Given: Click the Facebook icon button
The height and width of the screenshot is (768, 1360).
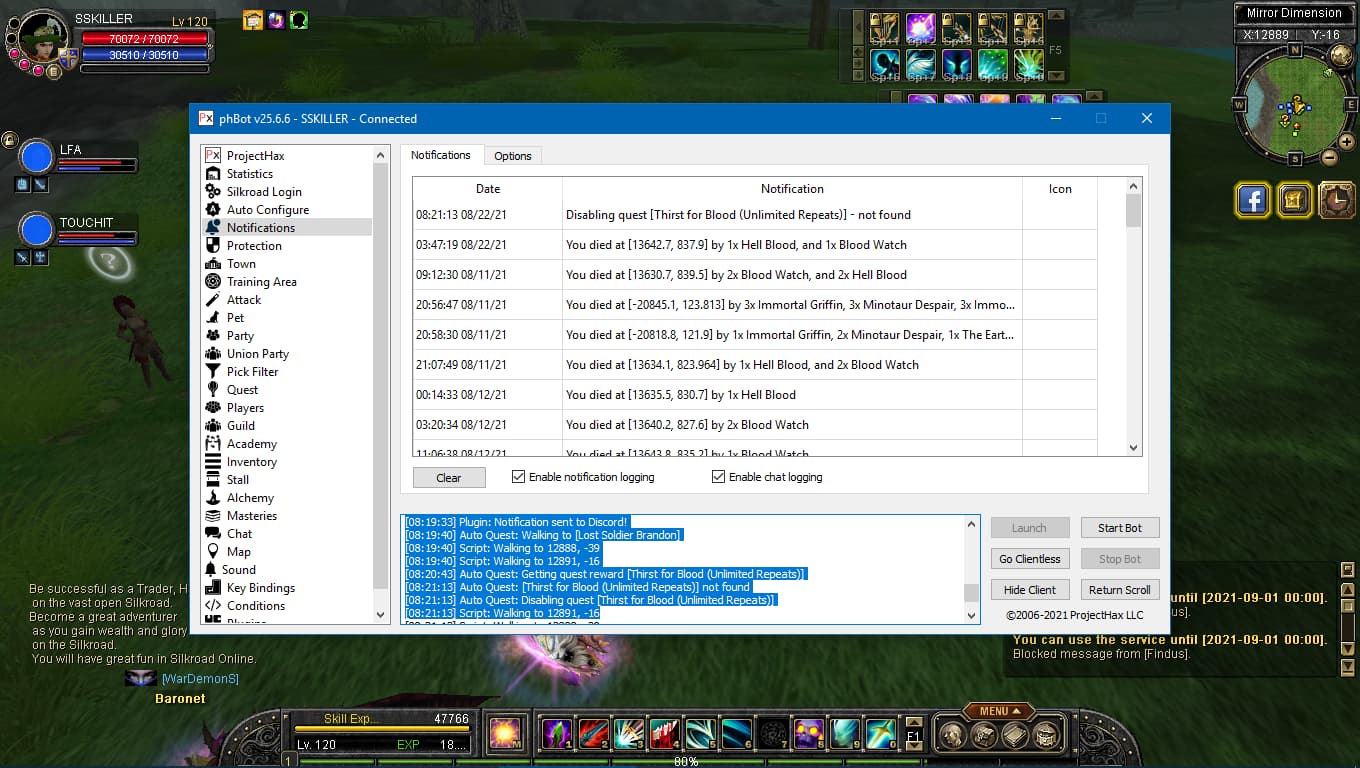Looking at the screenshot, I should pos(1252,200).
